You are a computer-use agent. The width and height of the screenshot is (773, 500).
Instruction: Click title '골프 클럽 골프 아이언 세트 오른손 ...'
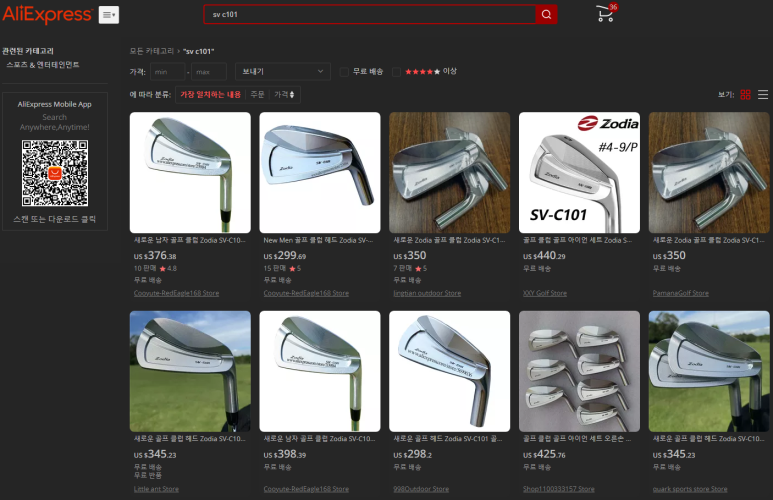coord(577,438)
